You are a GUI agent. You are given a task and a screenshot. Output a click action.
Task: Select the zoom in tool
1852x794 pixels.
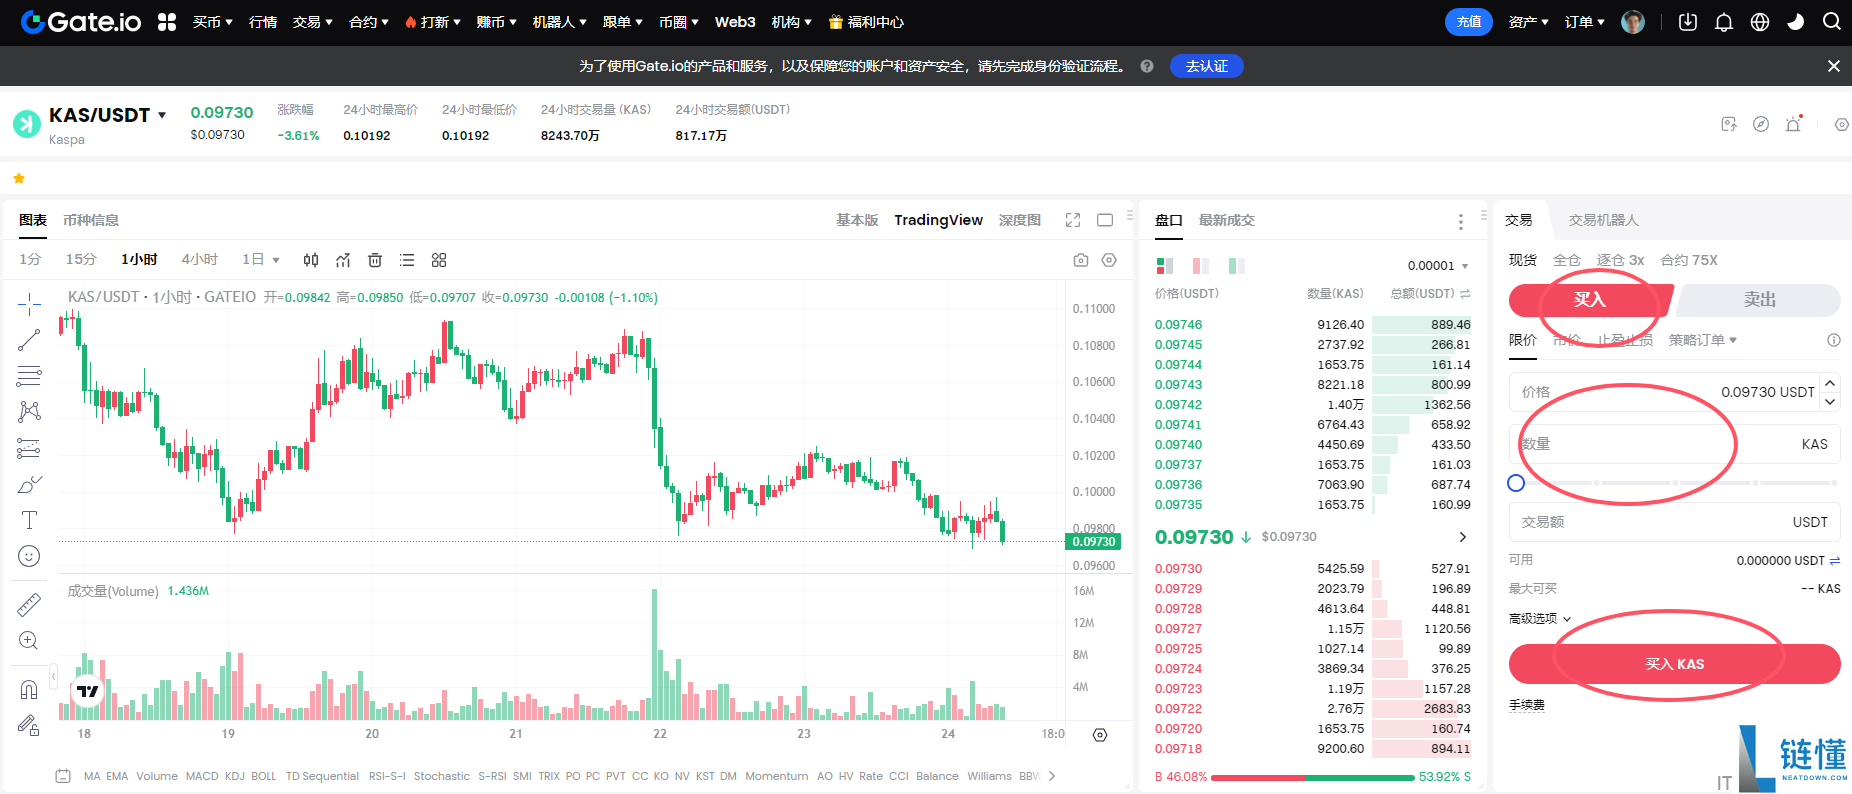[29, 640]
